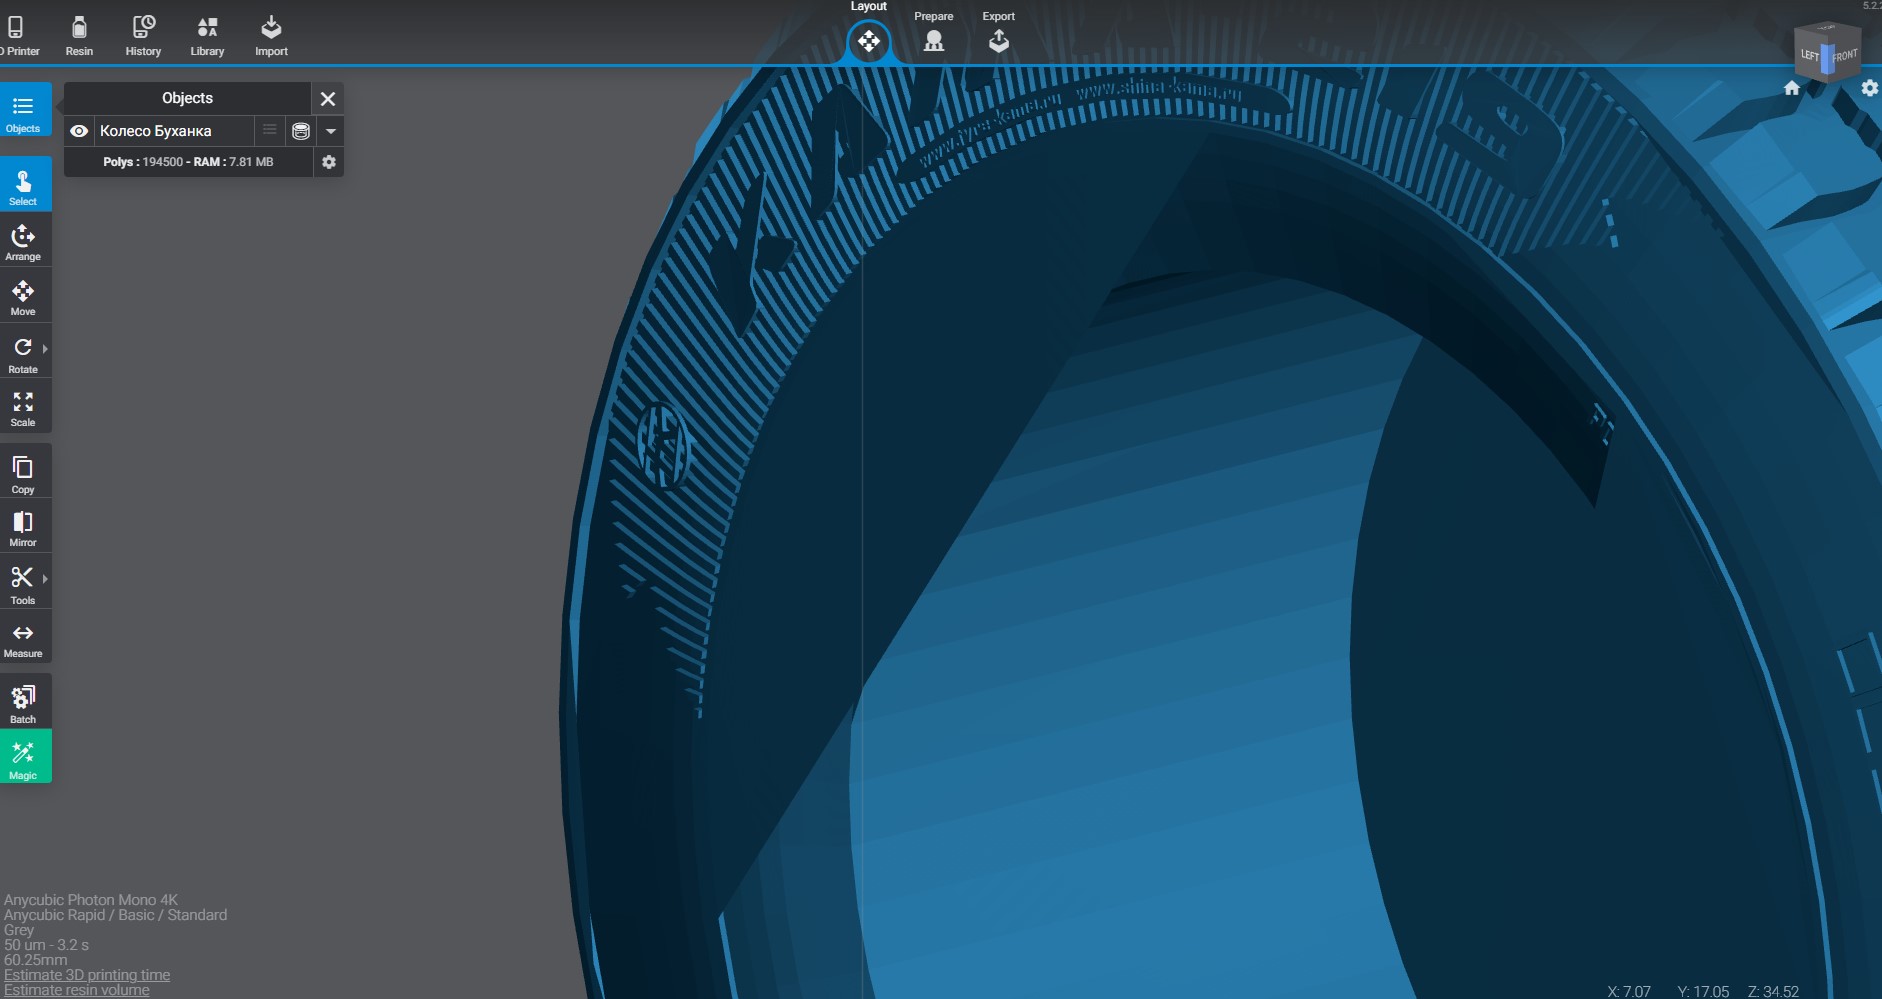Open the Measure tool
This screenshot has width=1882, height=999.
pyautogui.click(x=23, y=640)
